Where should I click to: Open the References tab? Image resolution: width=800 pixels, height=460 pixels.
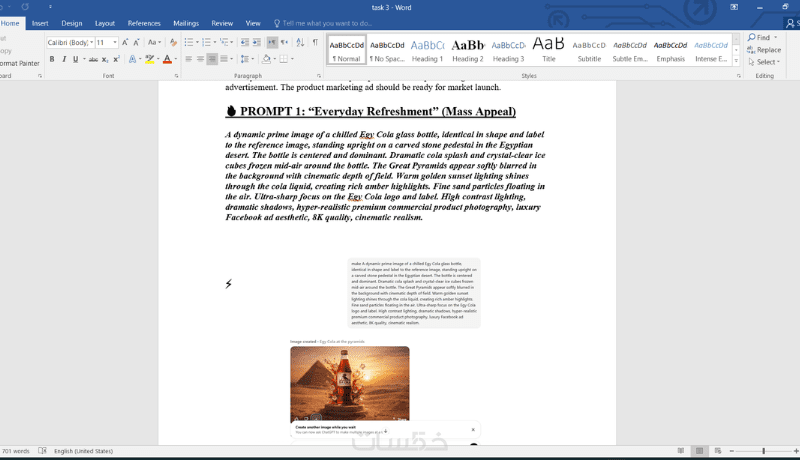[x=144, y=23]
